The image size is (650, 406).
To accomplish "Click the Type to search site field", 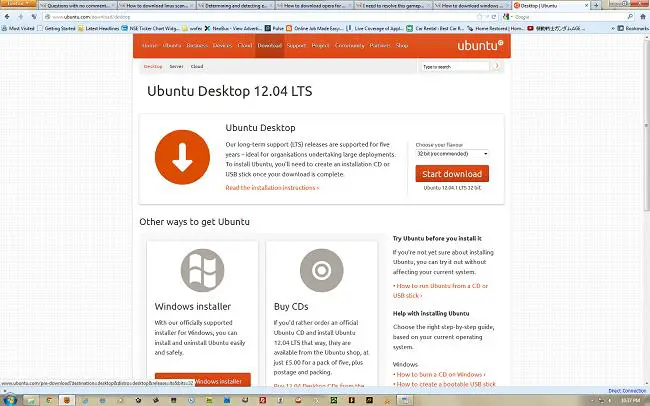I will coord(455,66).
